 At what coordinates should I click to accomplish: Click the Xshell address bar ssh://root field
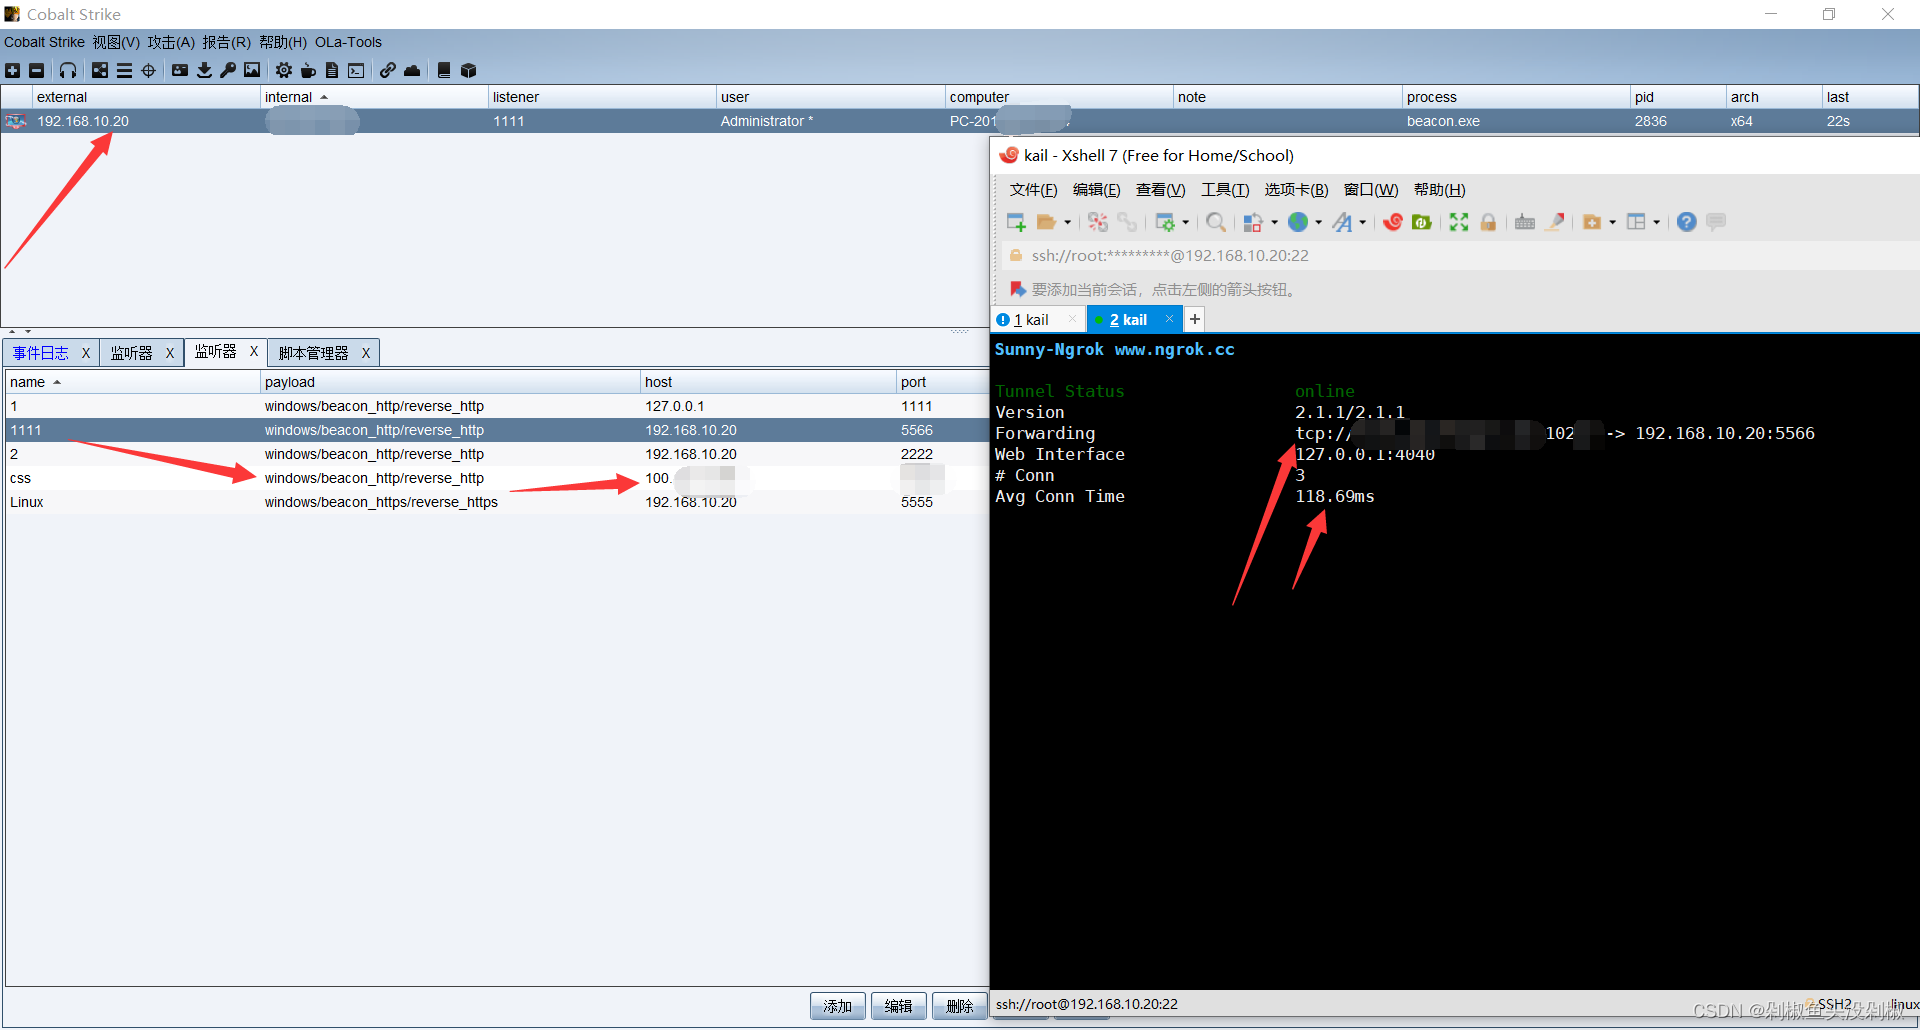[x=1460, y=255]
